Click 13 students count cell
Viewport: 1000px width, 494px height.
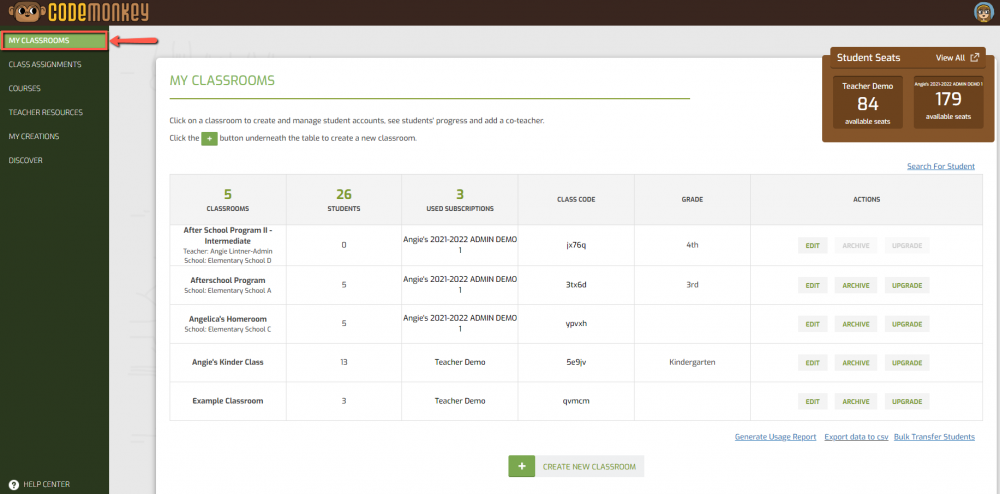344,362
